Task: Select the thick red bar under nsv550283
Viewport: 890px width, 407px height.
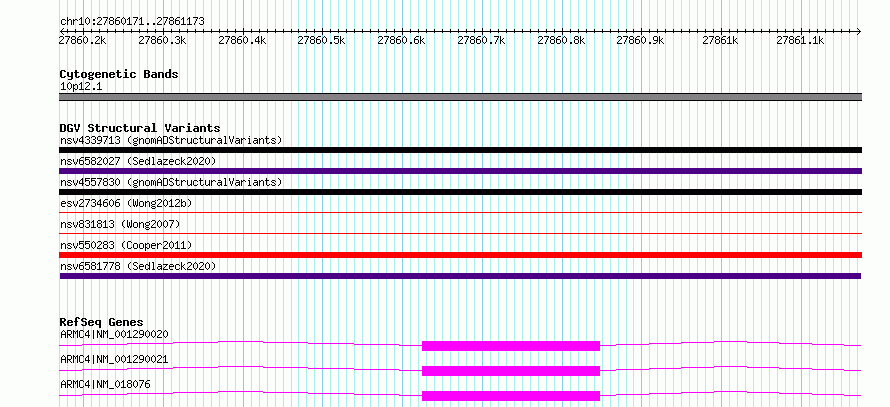Action: click(x=461, y=255)
